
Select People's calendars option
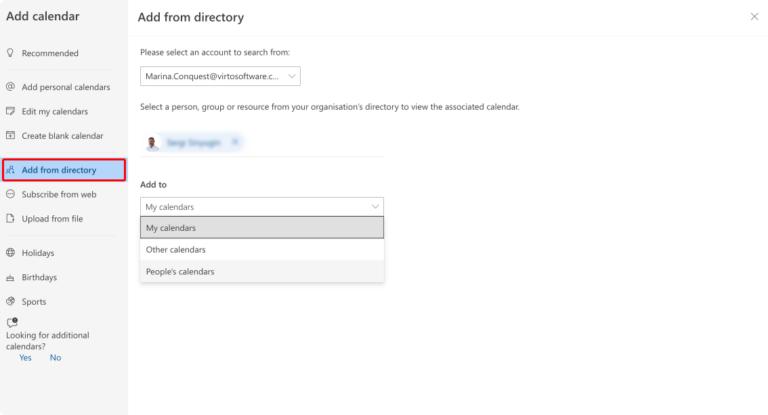coord(262,271)
